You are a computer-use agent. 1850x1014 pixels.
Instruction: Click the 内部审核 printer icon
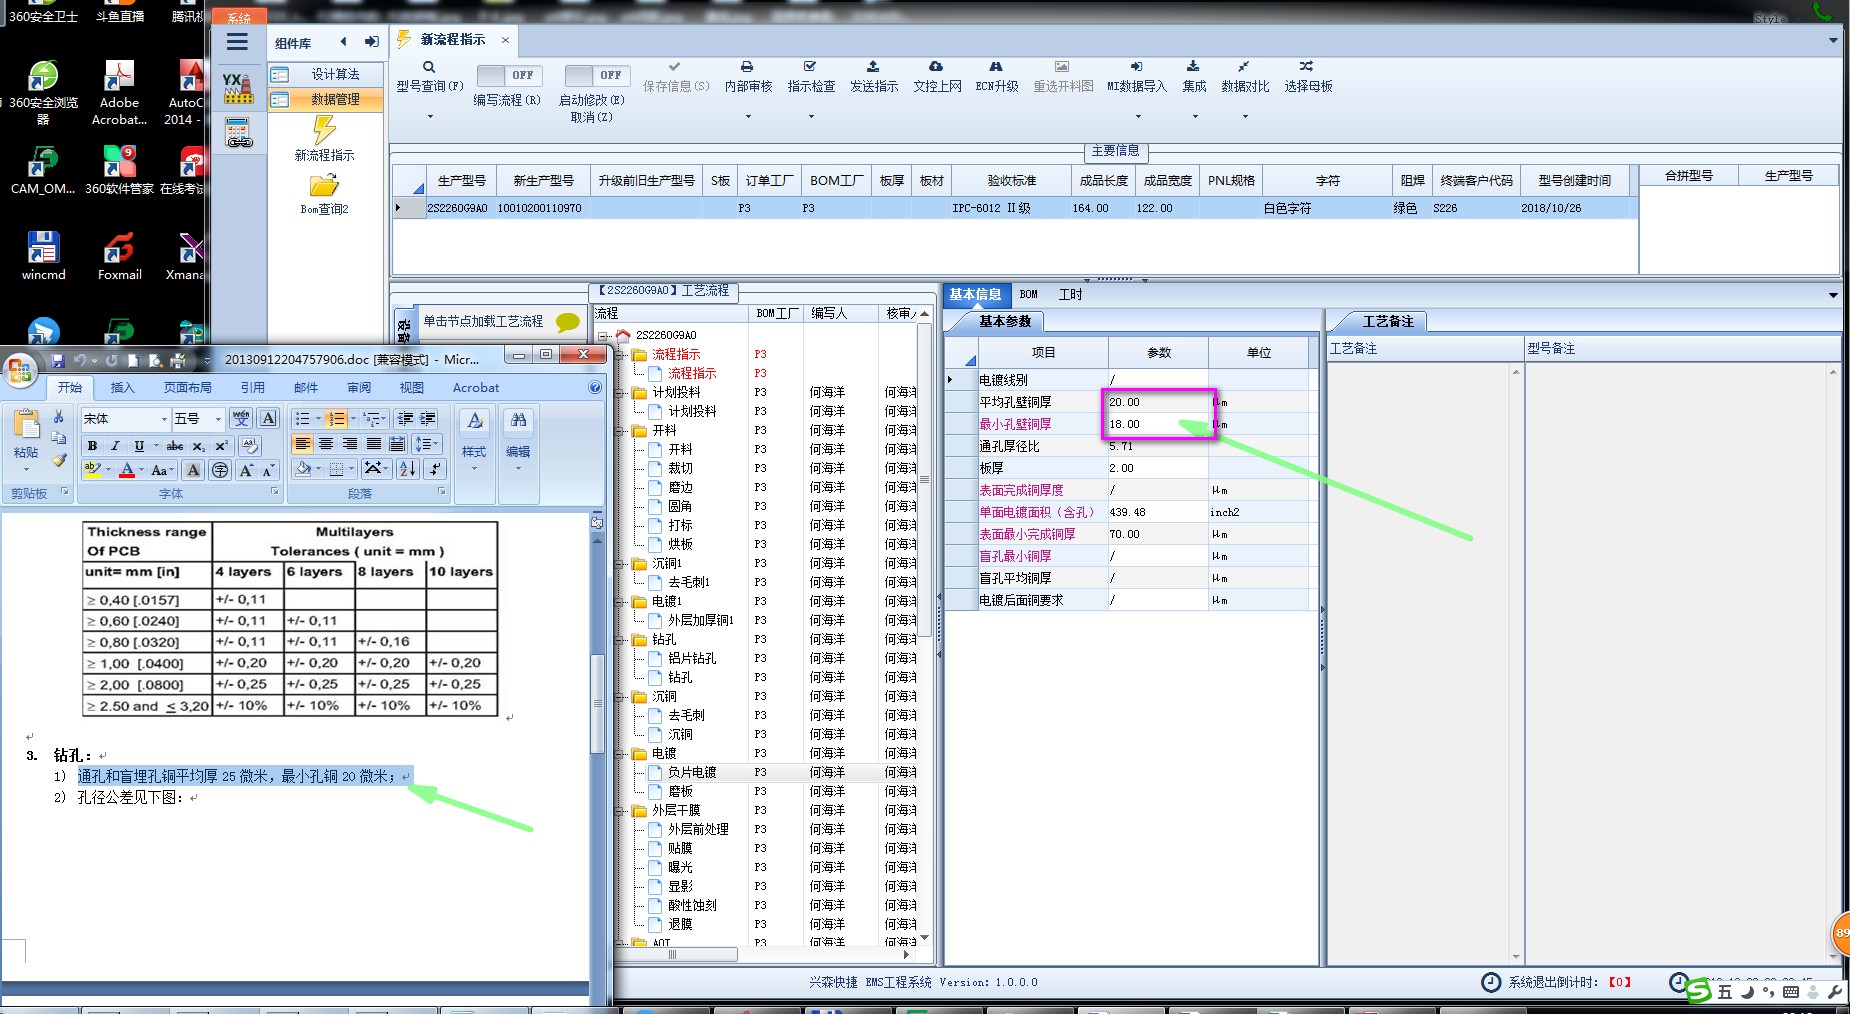(x=747, y=66)
